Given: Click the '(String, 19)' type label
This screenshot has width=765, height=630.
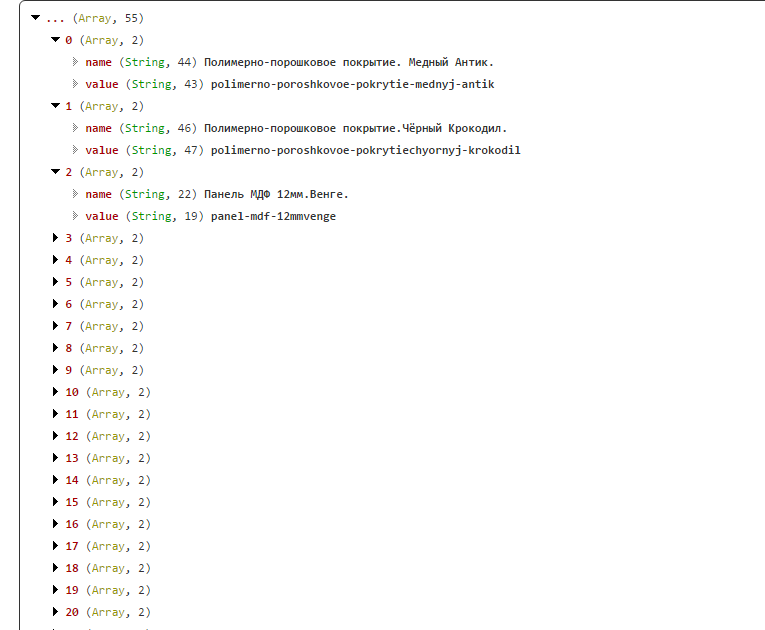Looking at the screenshot, I should tap(165, 216).
